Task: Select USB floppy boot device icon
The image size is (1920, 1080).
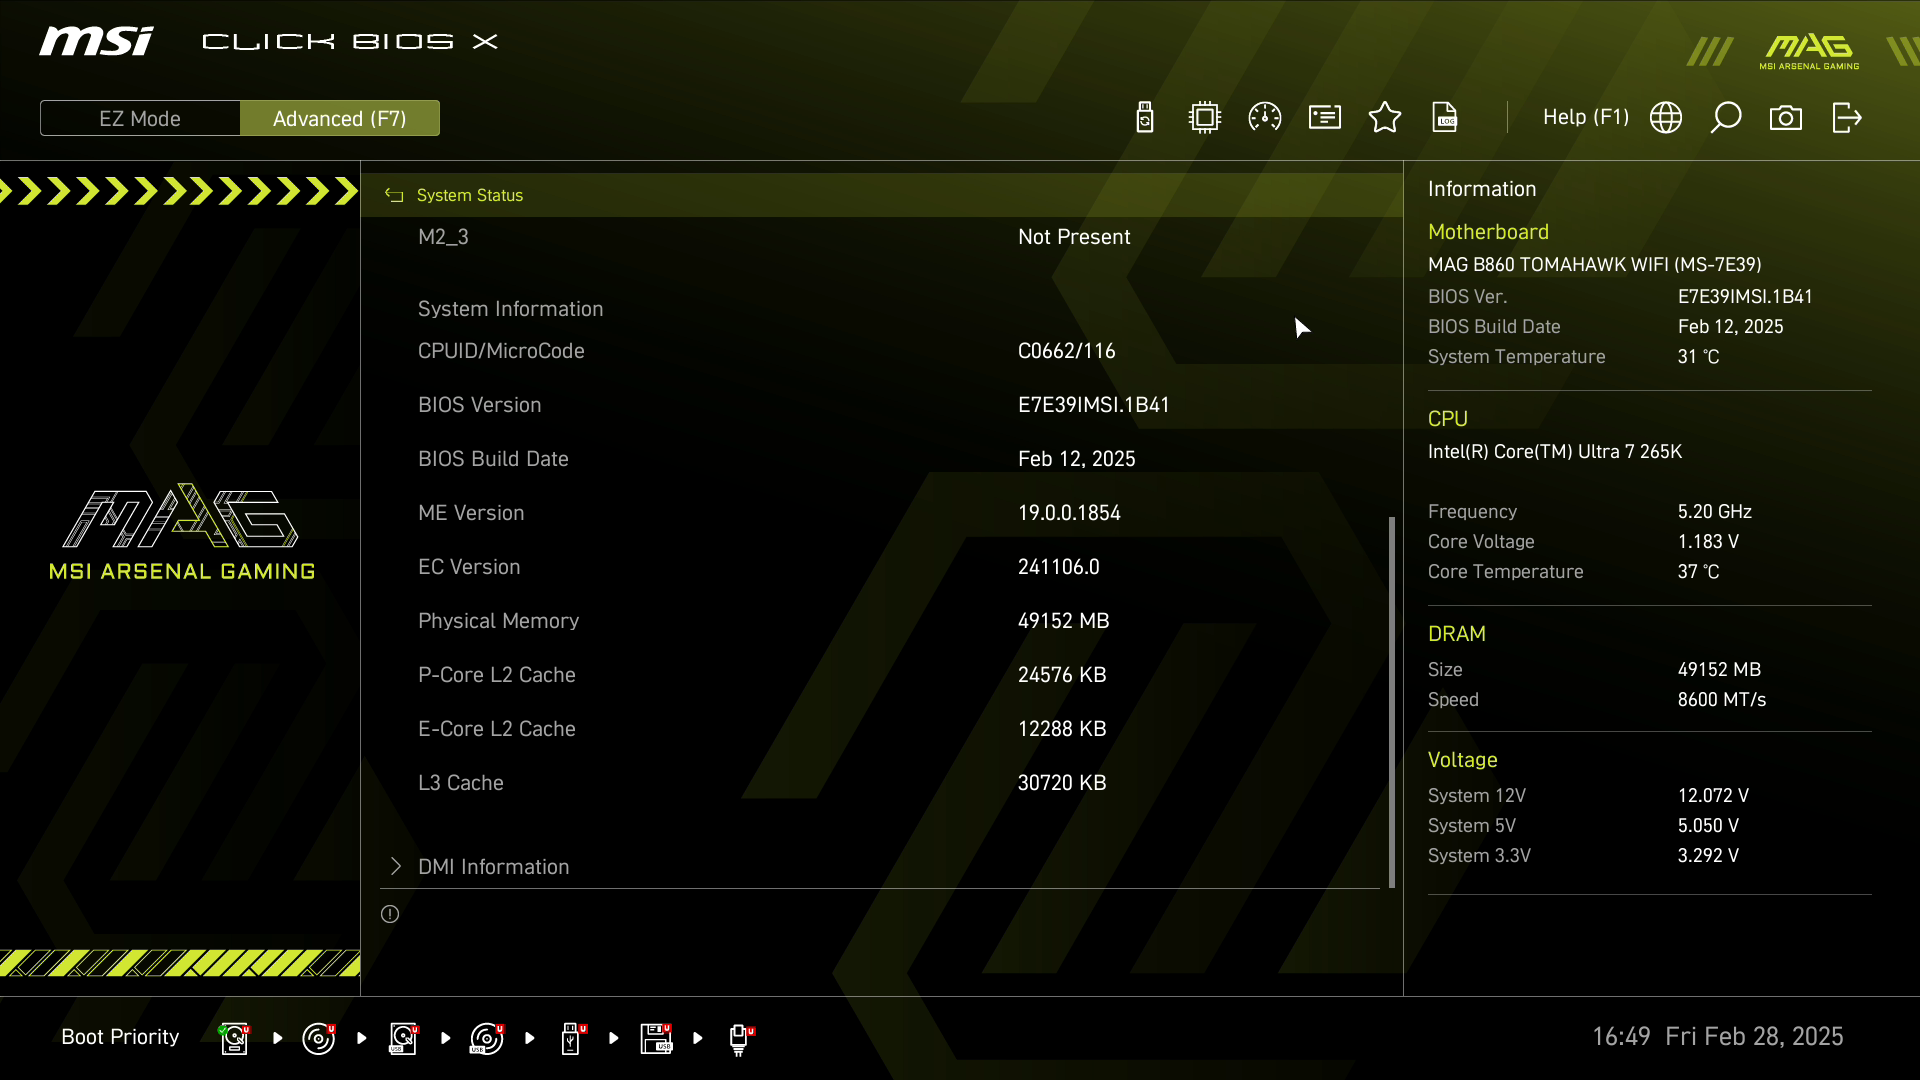Action: click(x=656, y=1038)
